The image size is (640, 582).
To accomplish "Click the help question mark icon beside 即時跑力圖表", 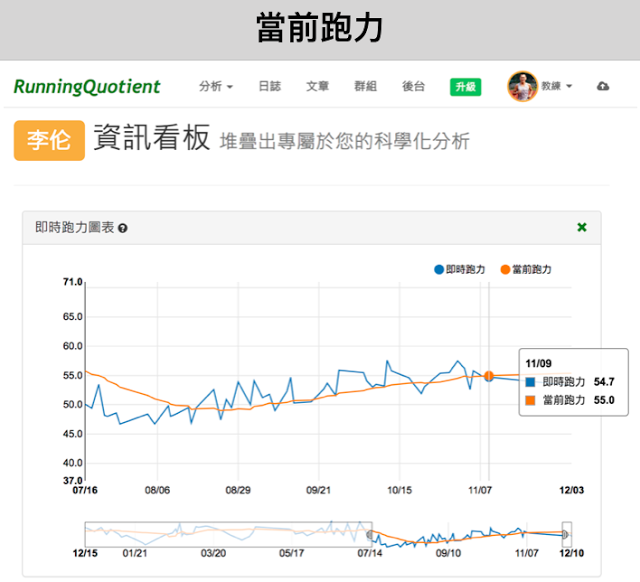I will [x=122, y=228].
